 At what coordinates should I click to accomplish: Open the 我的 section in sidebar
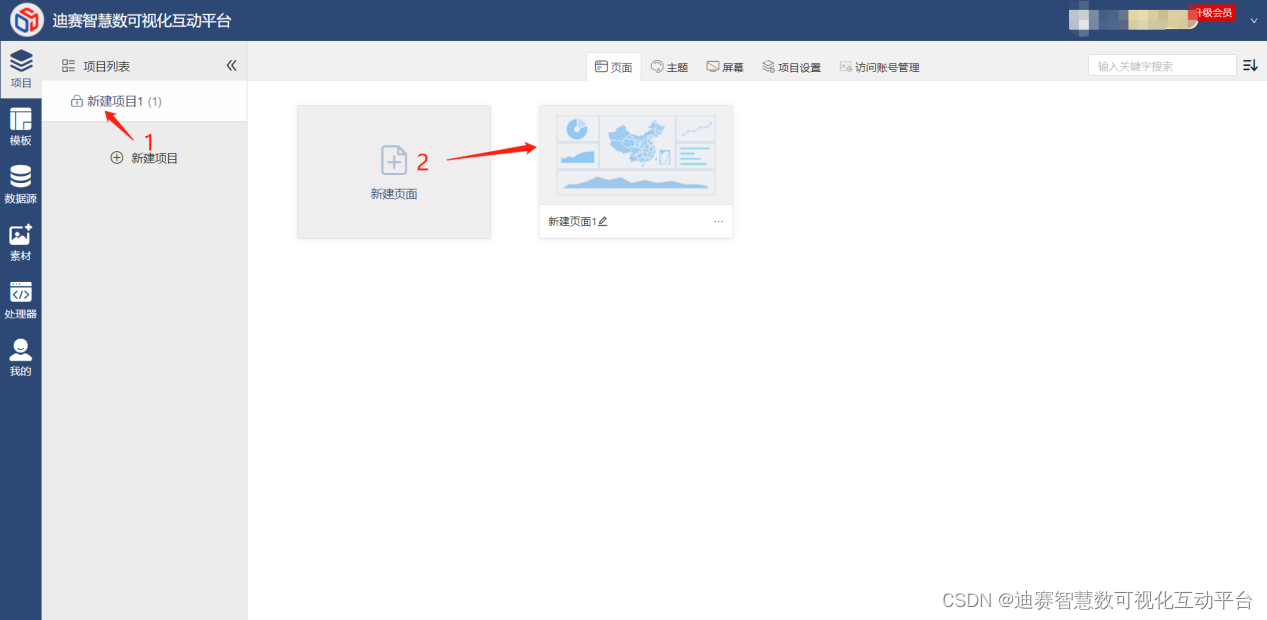tap(21, 358)
